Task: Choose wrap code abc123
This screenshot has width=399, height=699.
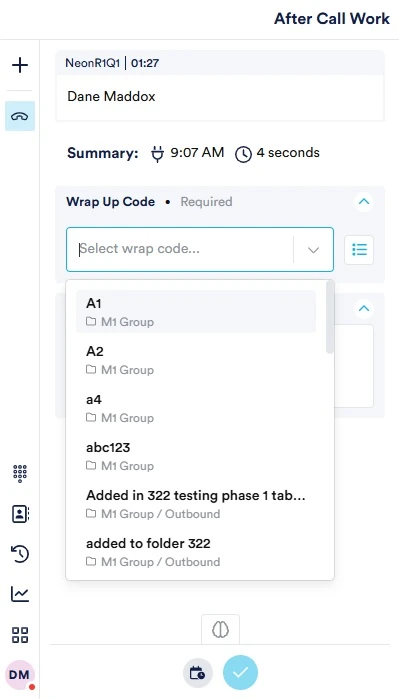Action: (x=196, y=456)
